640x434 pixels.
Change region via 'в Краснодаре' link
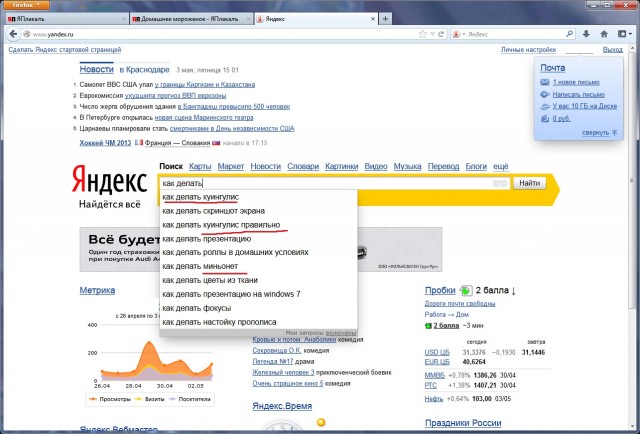click(x=146, y=69)
